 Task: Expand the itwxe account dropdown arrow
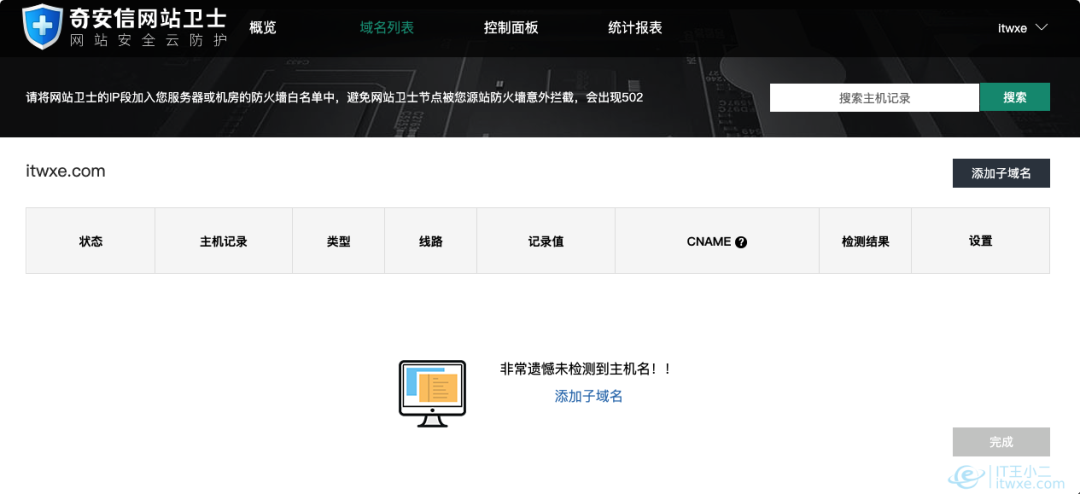1041,27
